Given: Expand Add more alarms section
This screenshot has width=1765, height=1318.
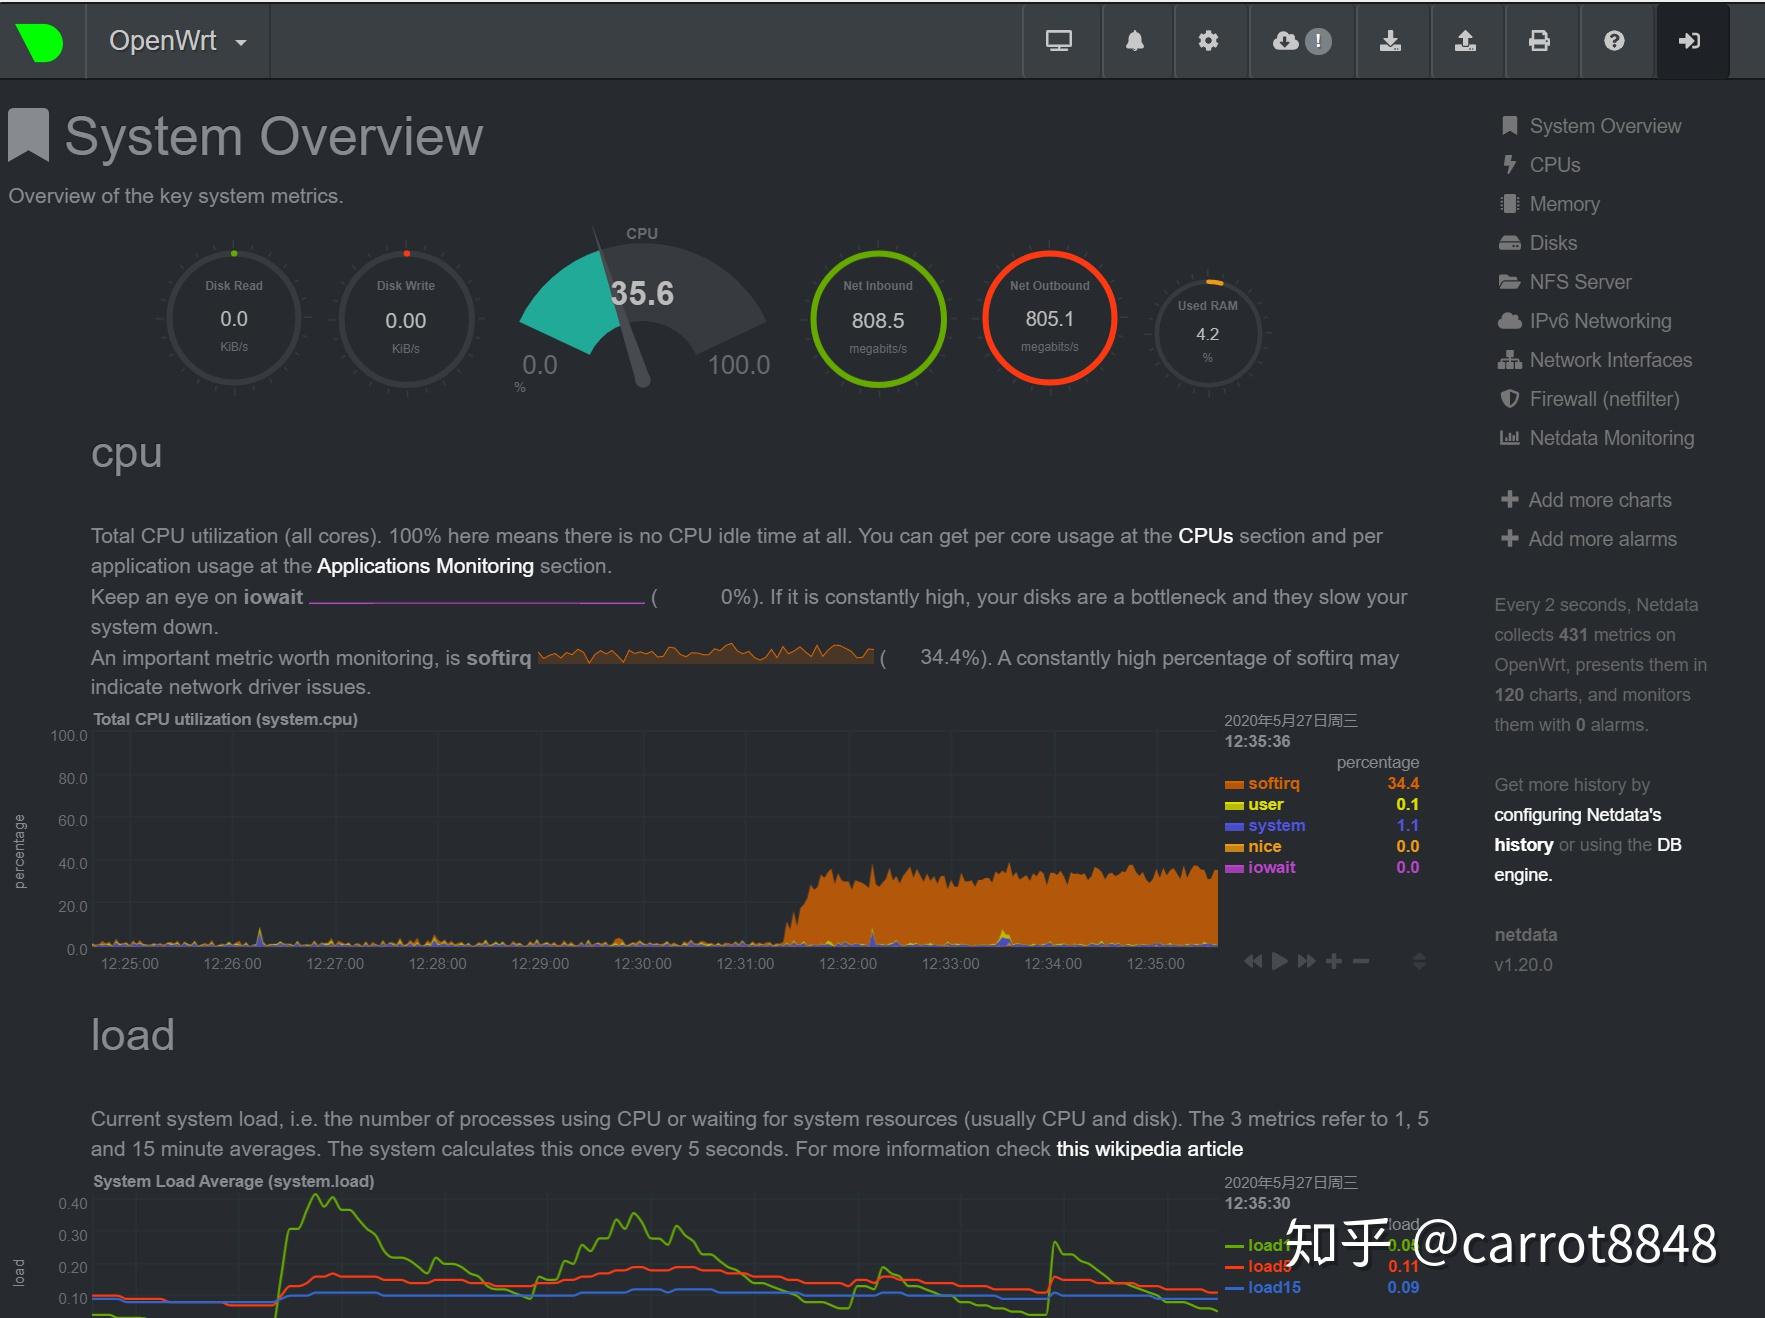Looking at the screenshot, I should 1589,539.
